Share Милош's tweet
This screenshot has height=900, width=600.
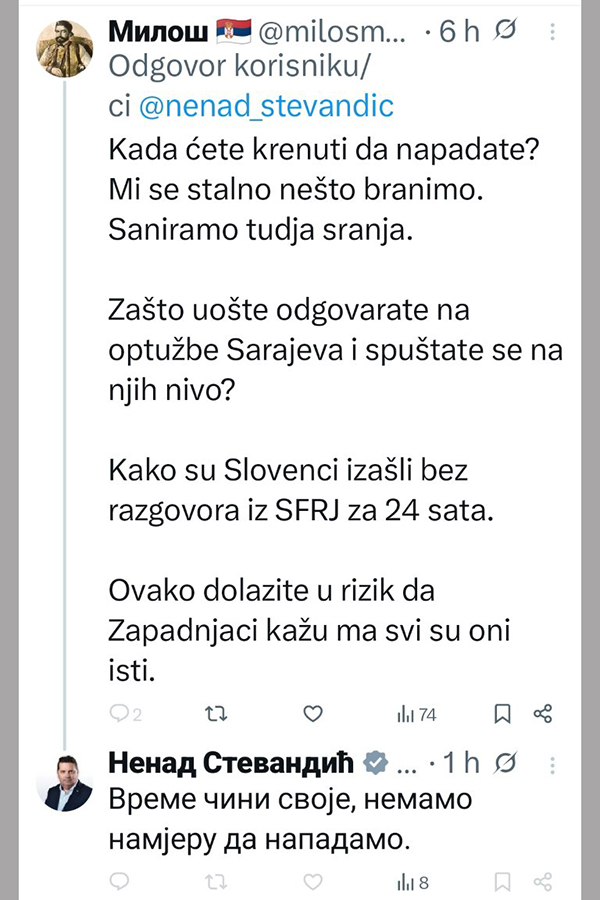pyautogui.click(x=544, y=714)
